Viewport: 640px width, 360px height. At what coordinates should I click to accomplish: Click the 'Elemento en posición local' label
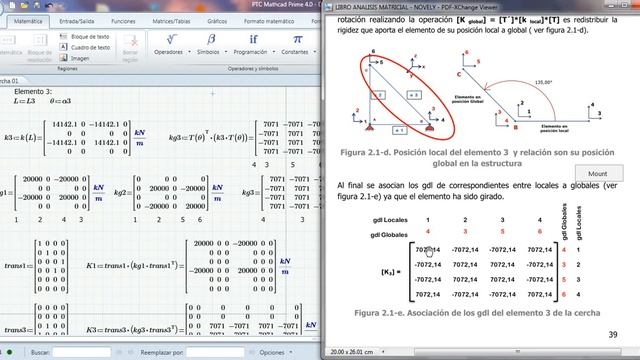click(x=554, y=129)
